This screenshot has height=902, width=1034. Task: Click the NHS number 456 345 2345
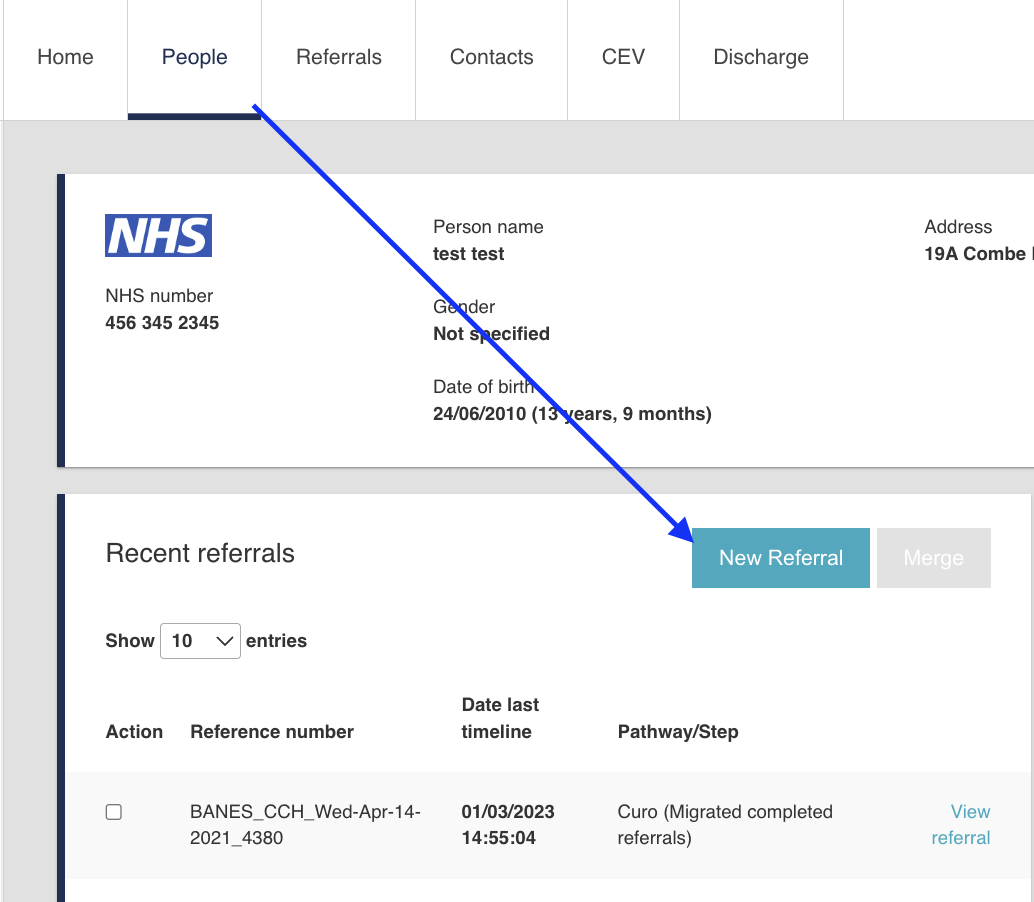[162, 323]
